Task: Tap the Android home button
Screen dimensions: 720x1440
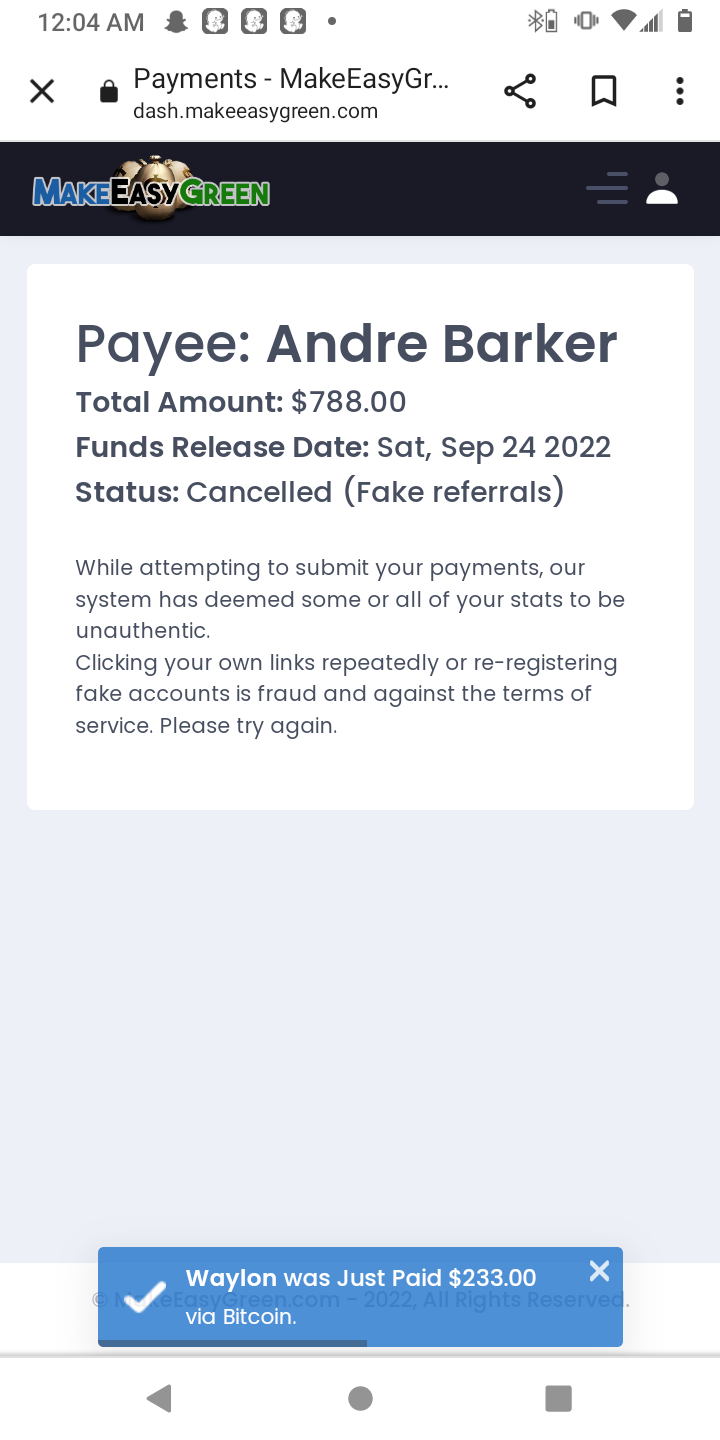Action: [x=360, y=1398]
